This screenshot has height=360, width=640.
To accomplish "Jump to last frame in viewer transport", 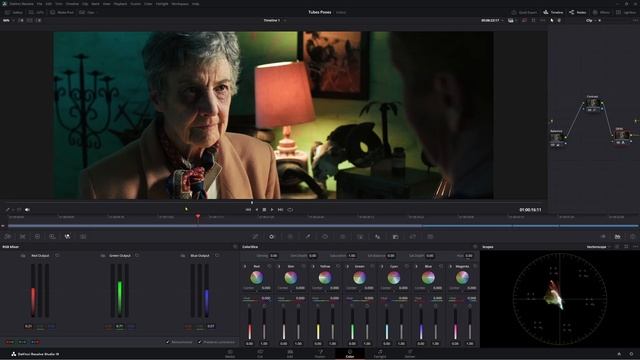I will click(280, 210).
